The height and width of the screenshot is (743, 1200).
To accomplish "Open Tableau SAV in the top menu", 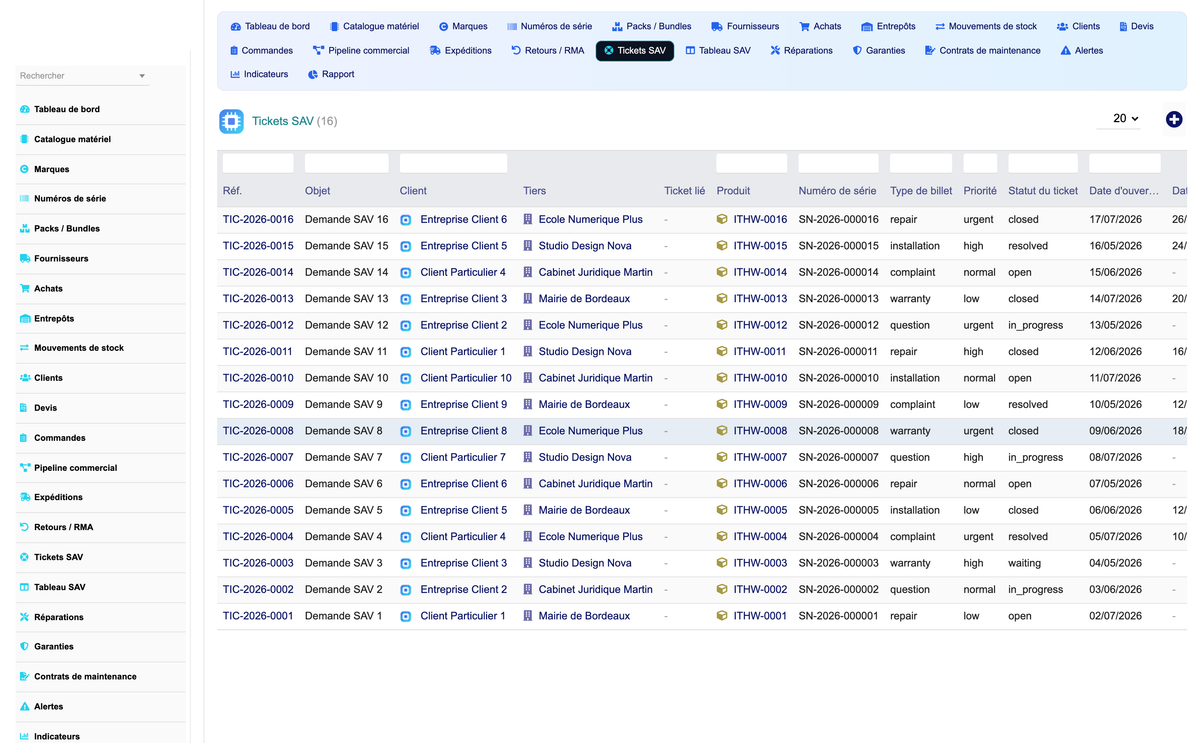I will click(718, 50).
